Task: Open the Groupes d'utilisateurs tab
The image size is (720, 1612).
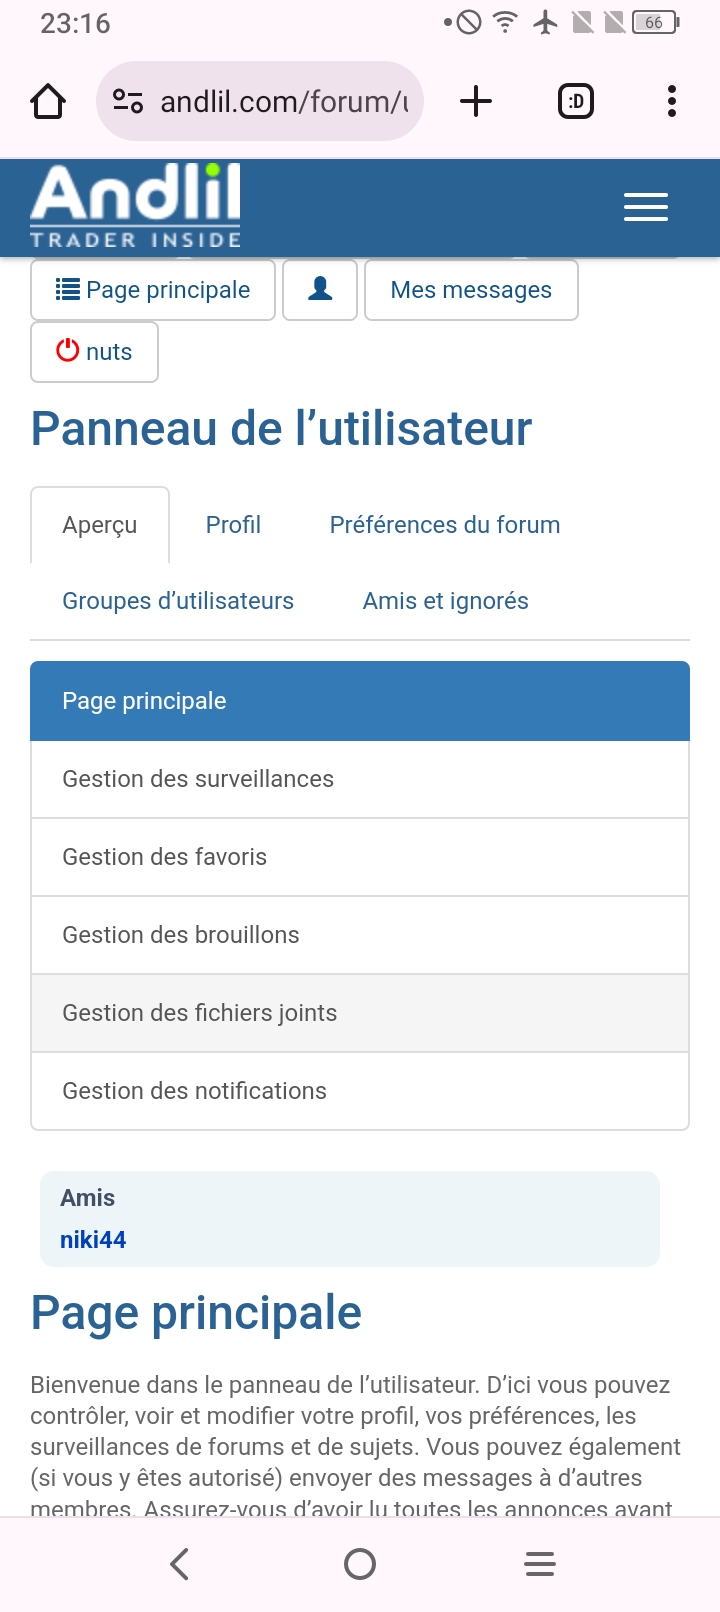Action: tap(178, 601)
